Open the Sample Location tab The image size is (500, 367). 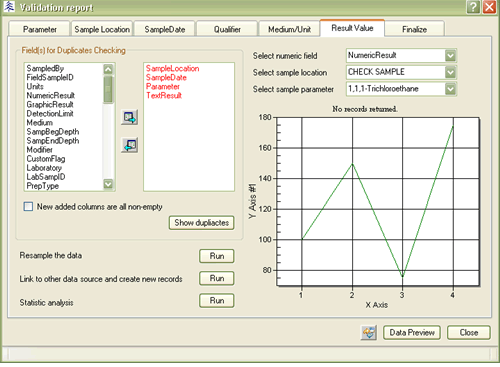[102, 29]
